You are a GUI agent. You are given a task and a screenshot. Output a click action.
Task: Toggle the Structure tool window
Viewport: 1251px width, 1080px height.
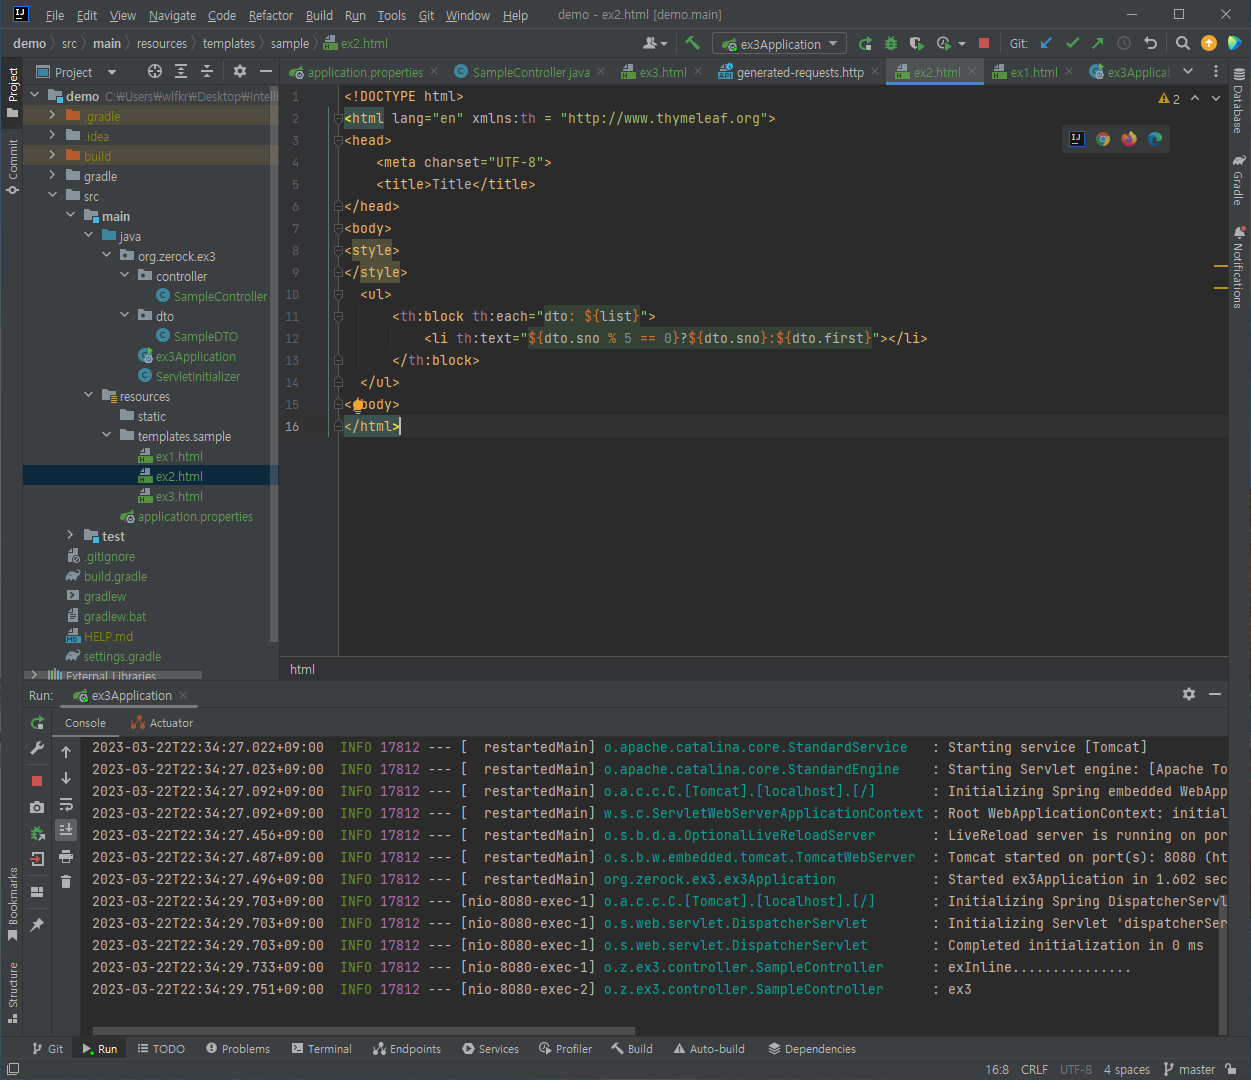12,992
